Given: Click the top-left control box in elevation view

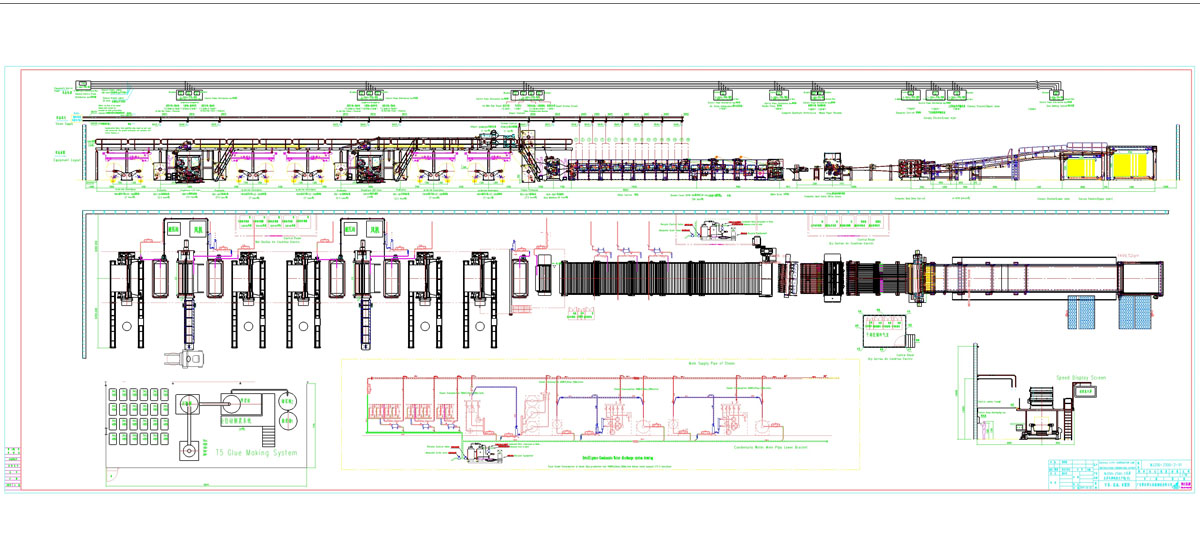Looking at the screenshot, I should pos(82,84).
